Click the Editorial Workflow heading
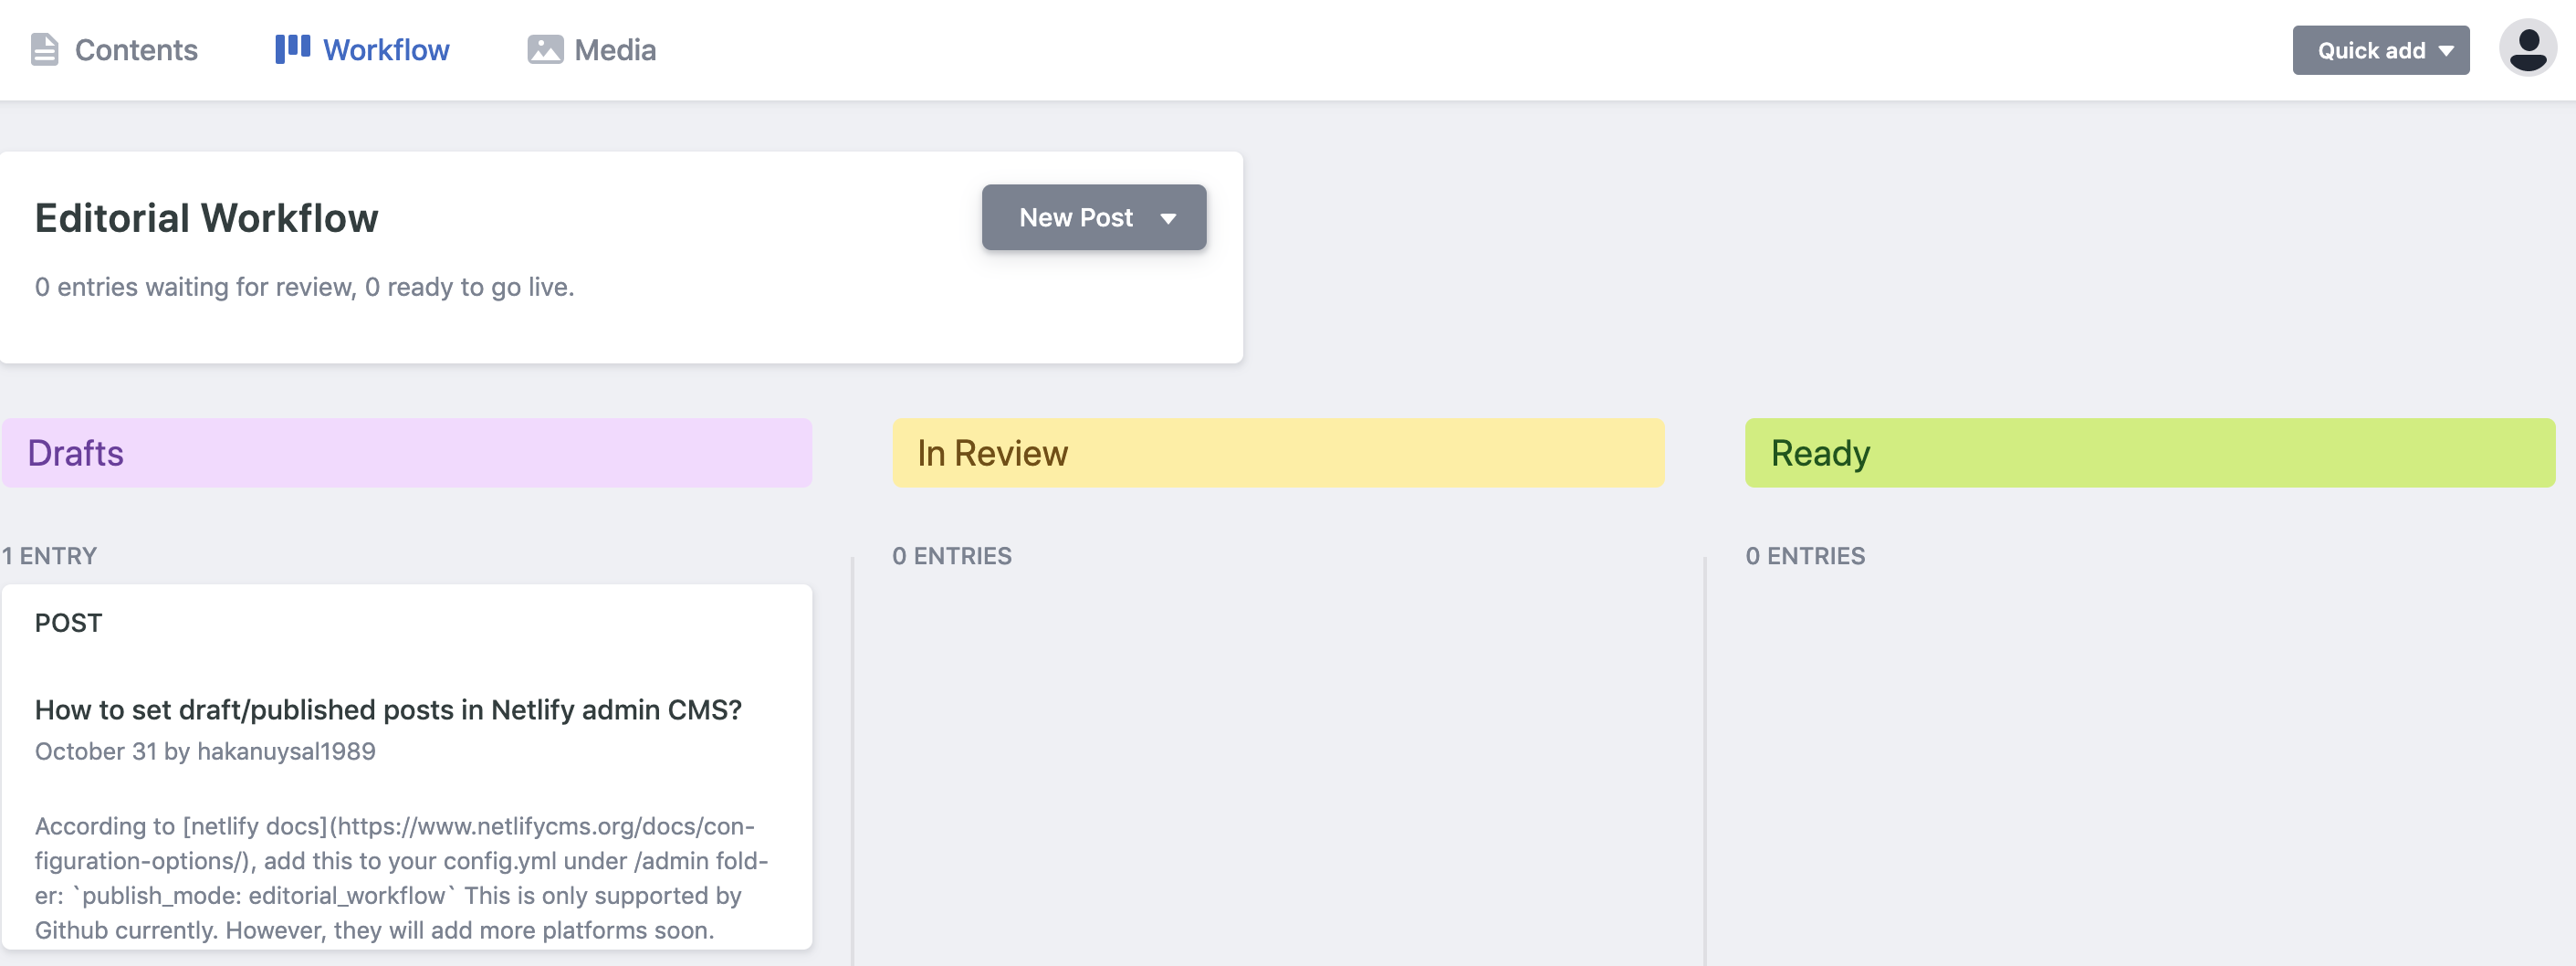The width and height of the screenshot is (2576, 966). (x=206, y=218)
